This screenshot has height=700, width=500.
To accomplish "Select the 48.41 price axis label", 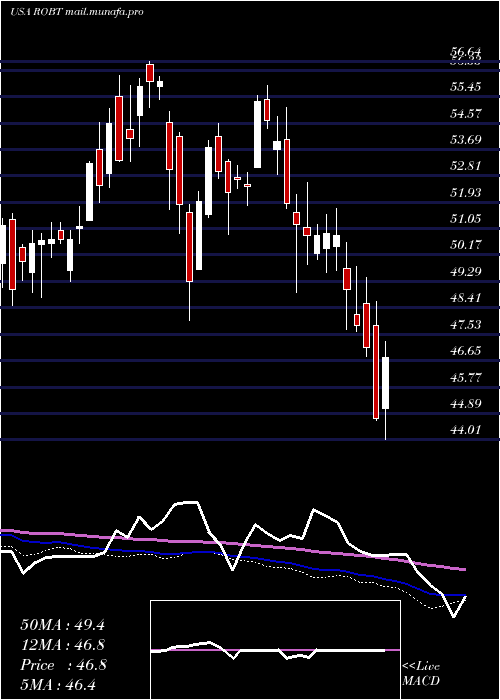I will pos(466,298).
